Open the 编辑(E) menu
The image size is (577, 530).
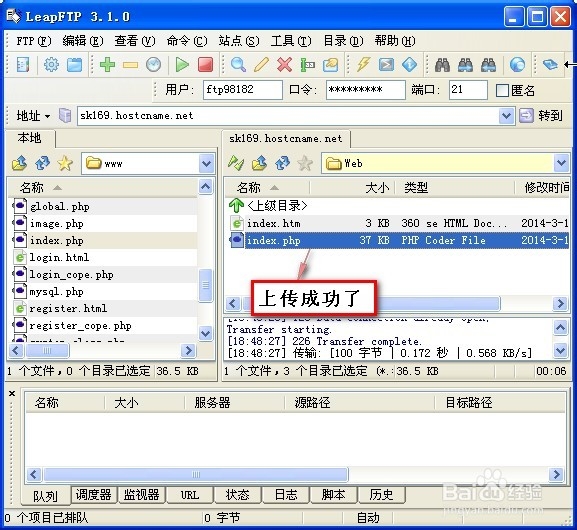point(83,41)
